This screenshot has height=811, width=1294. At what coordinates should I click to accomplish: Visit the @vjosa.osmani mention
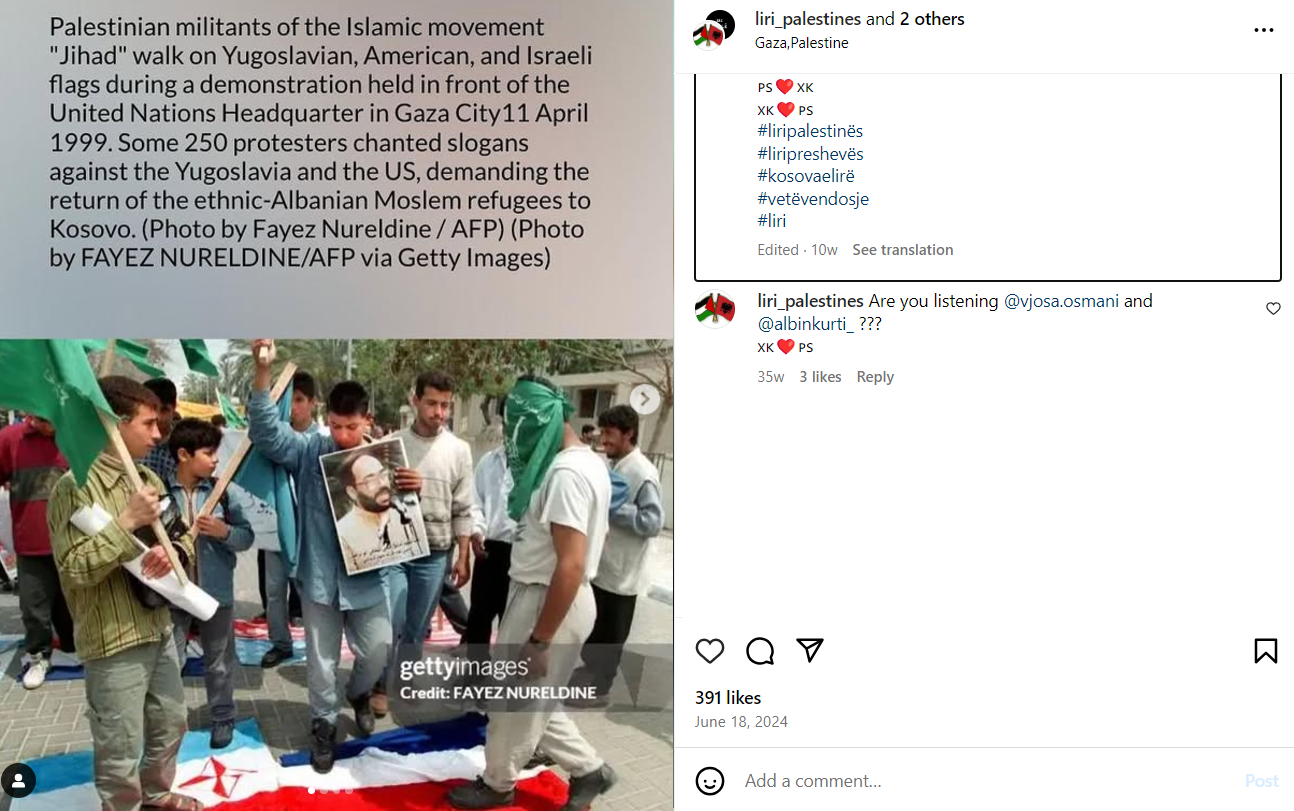[1061, 301]
